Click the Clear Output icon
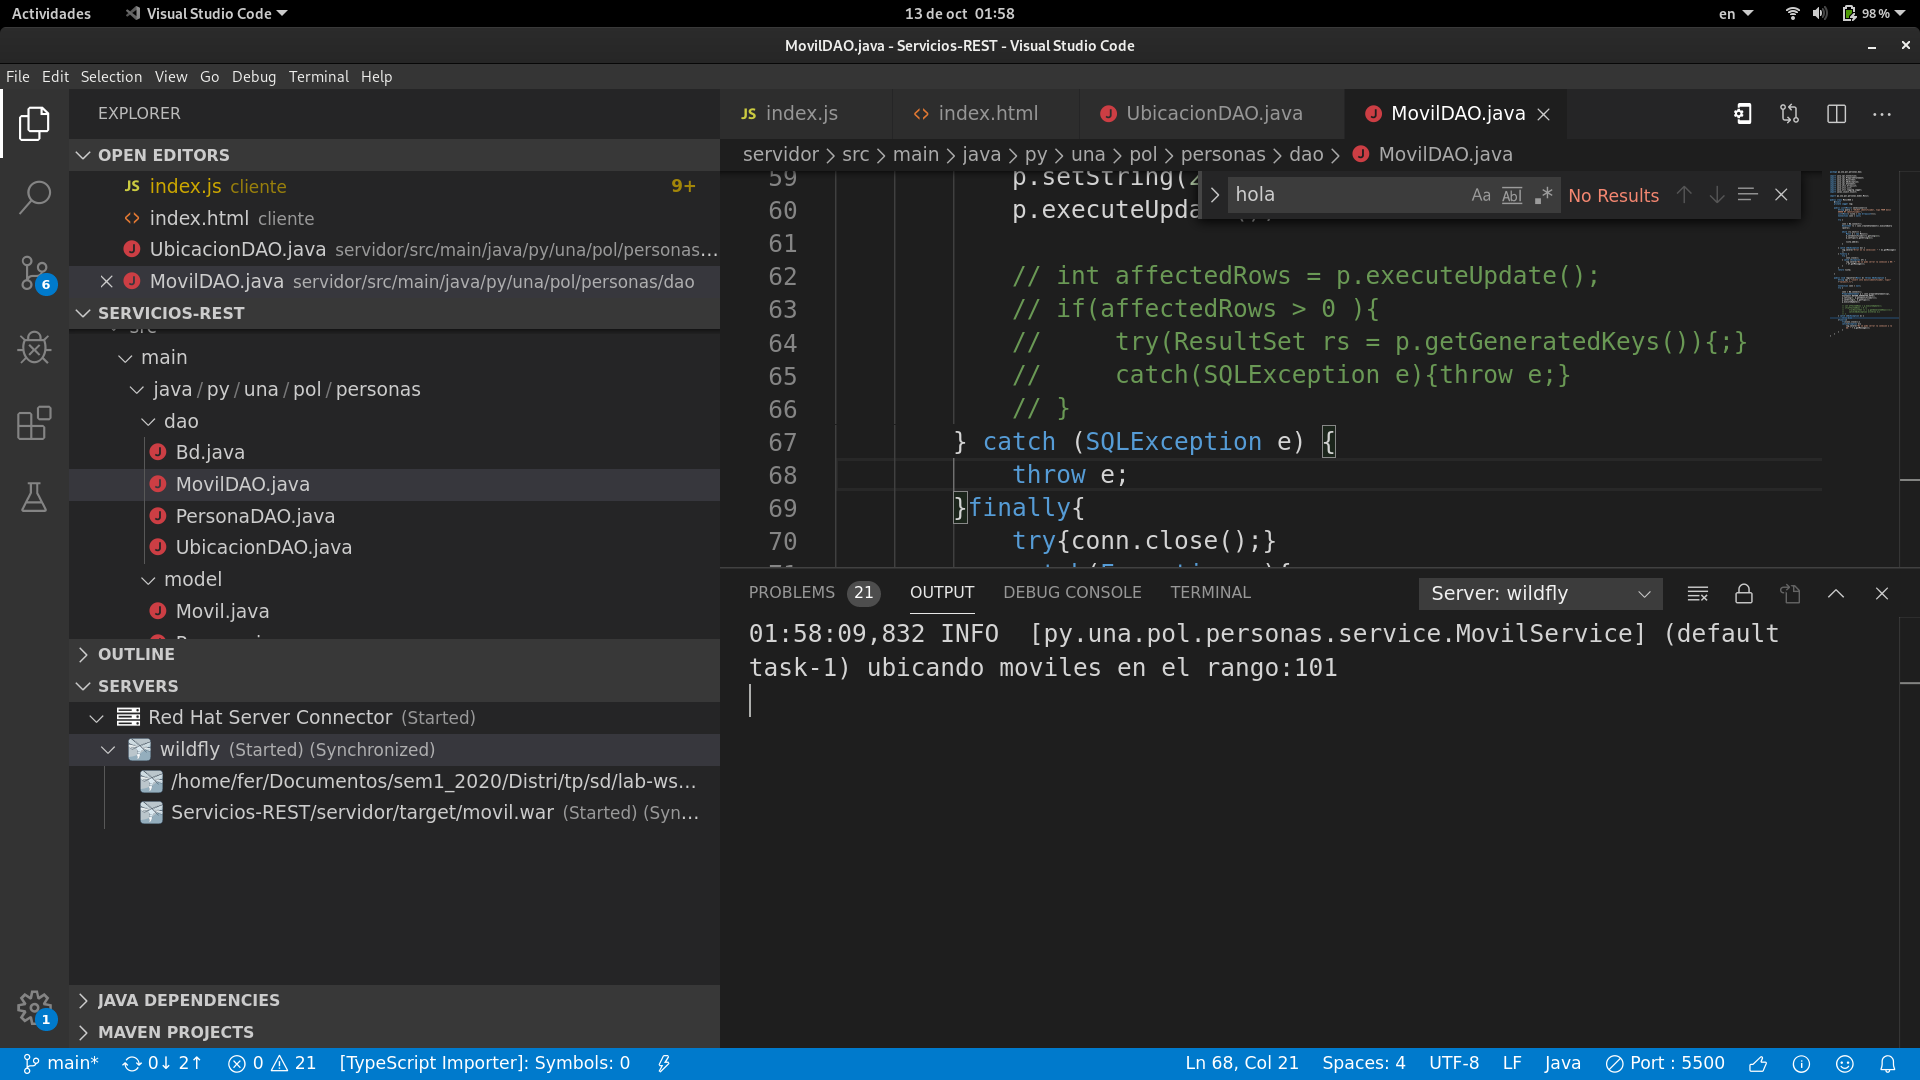1920x1080 pixels. (1697, 594)
